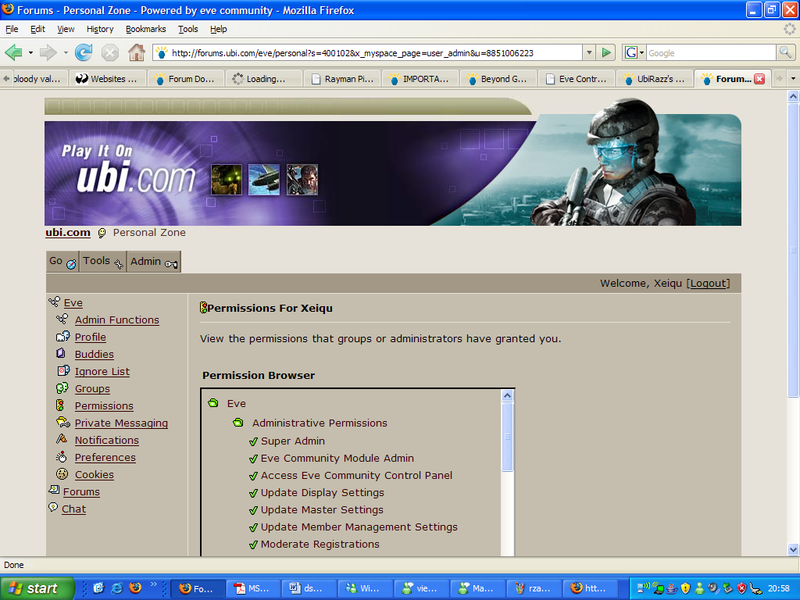This screenshot has height=600, width=800.
Task: Switch to the Websites tab
Action: (107, 79)
